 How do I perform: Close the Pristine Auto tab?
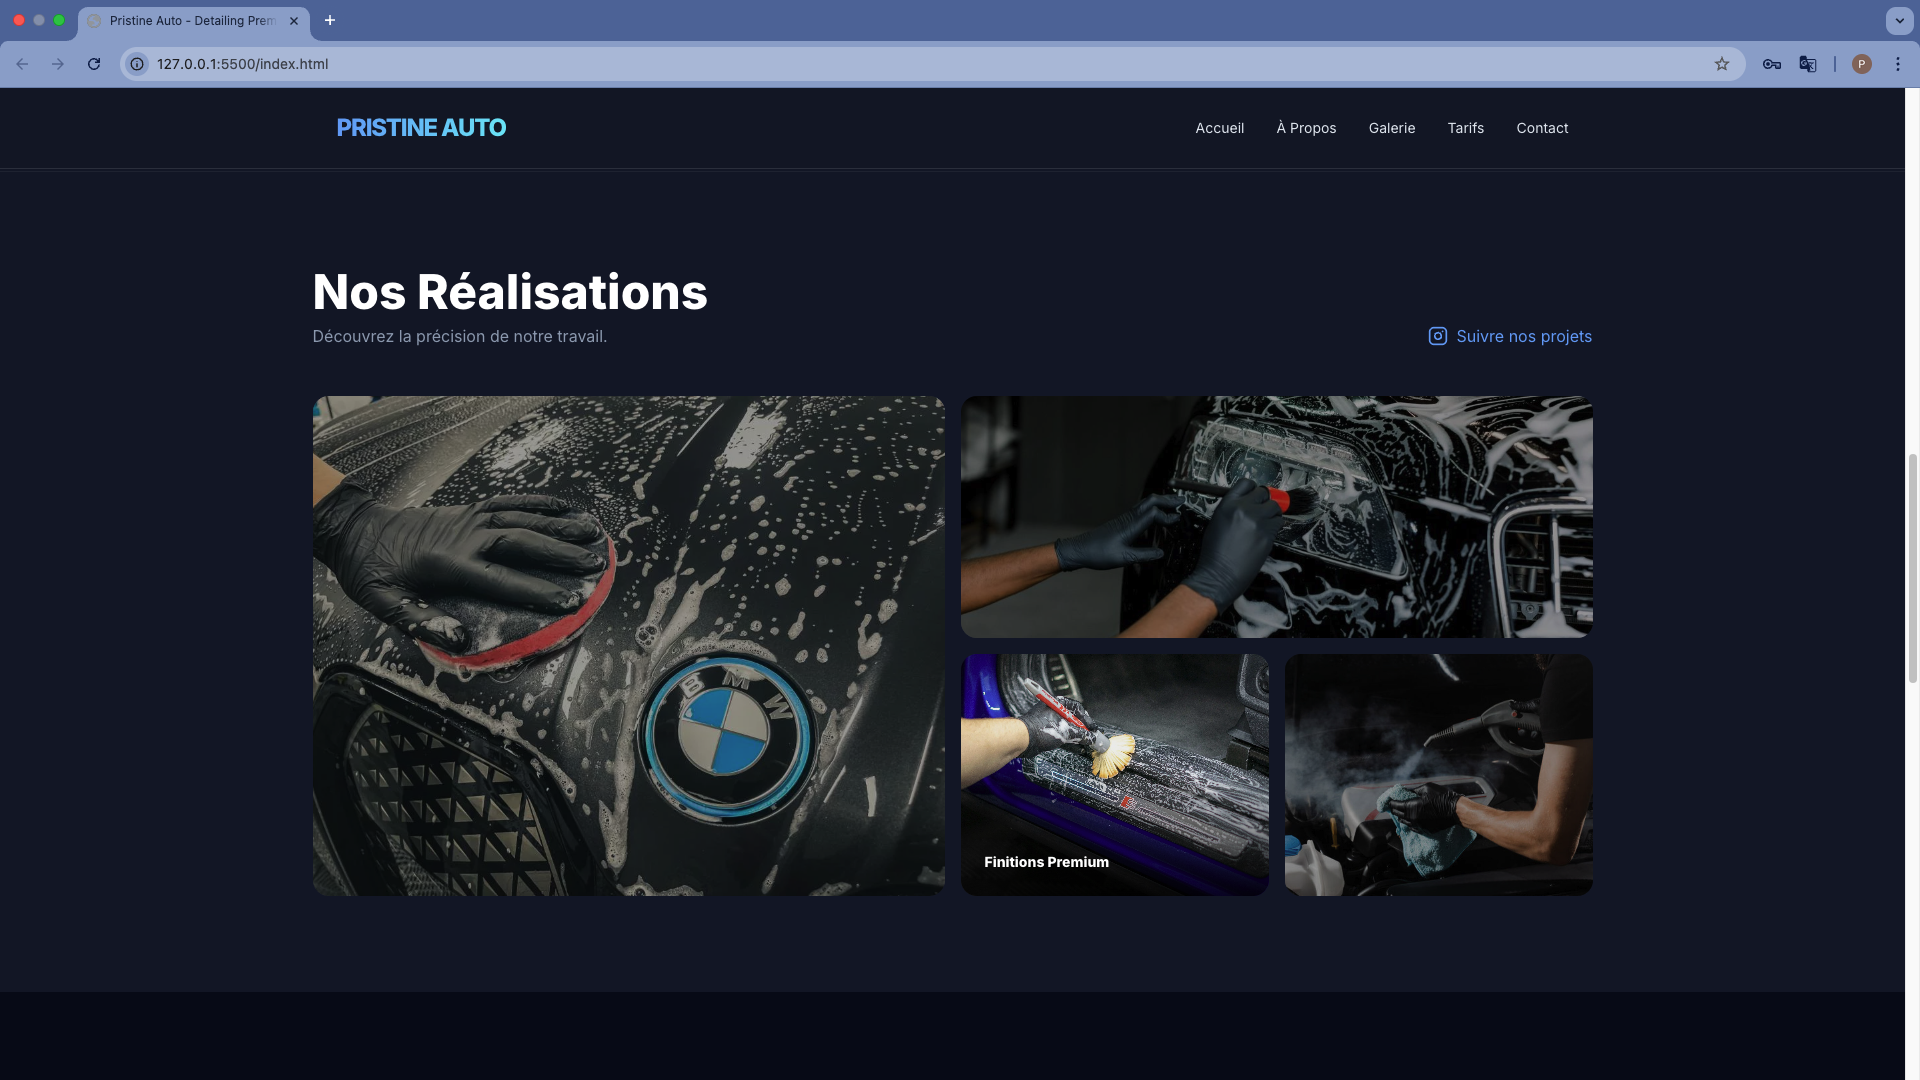[x=294, y=20]
